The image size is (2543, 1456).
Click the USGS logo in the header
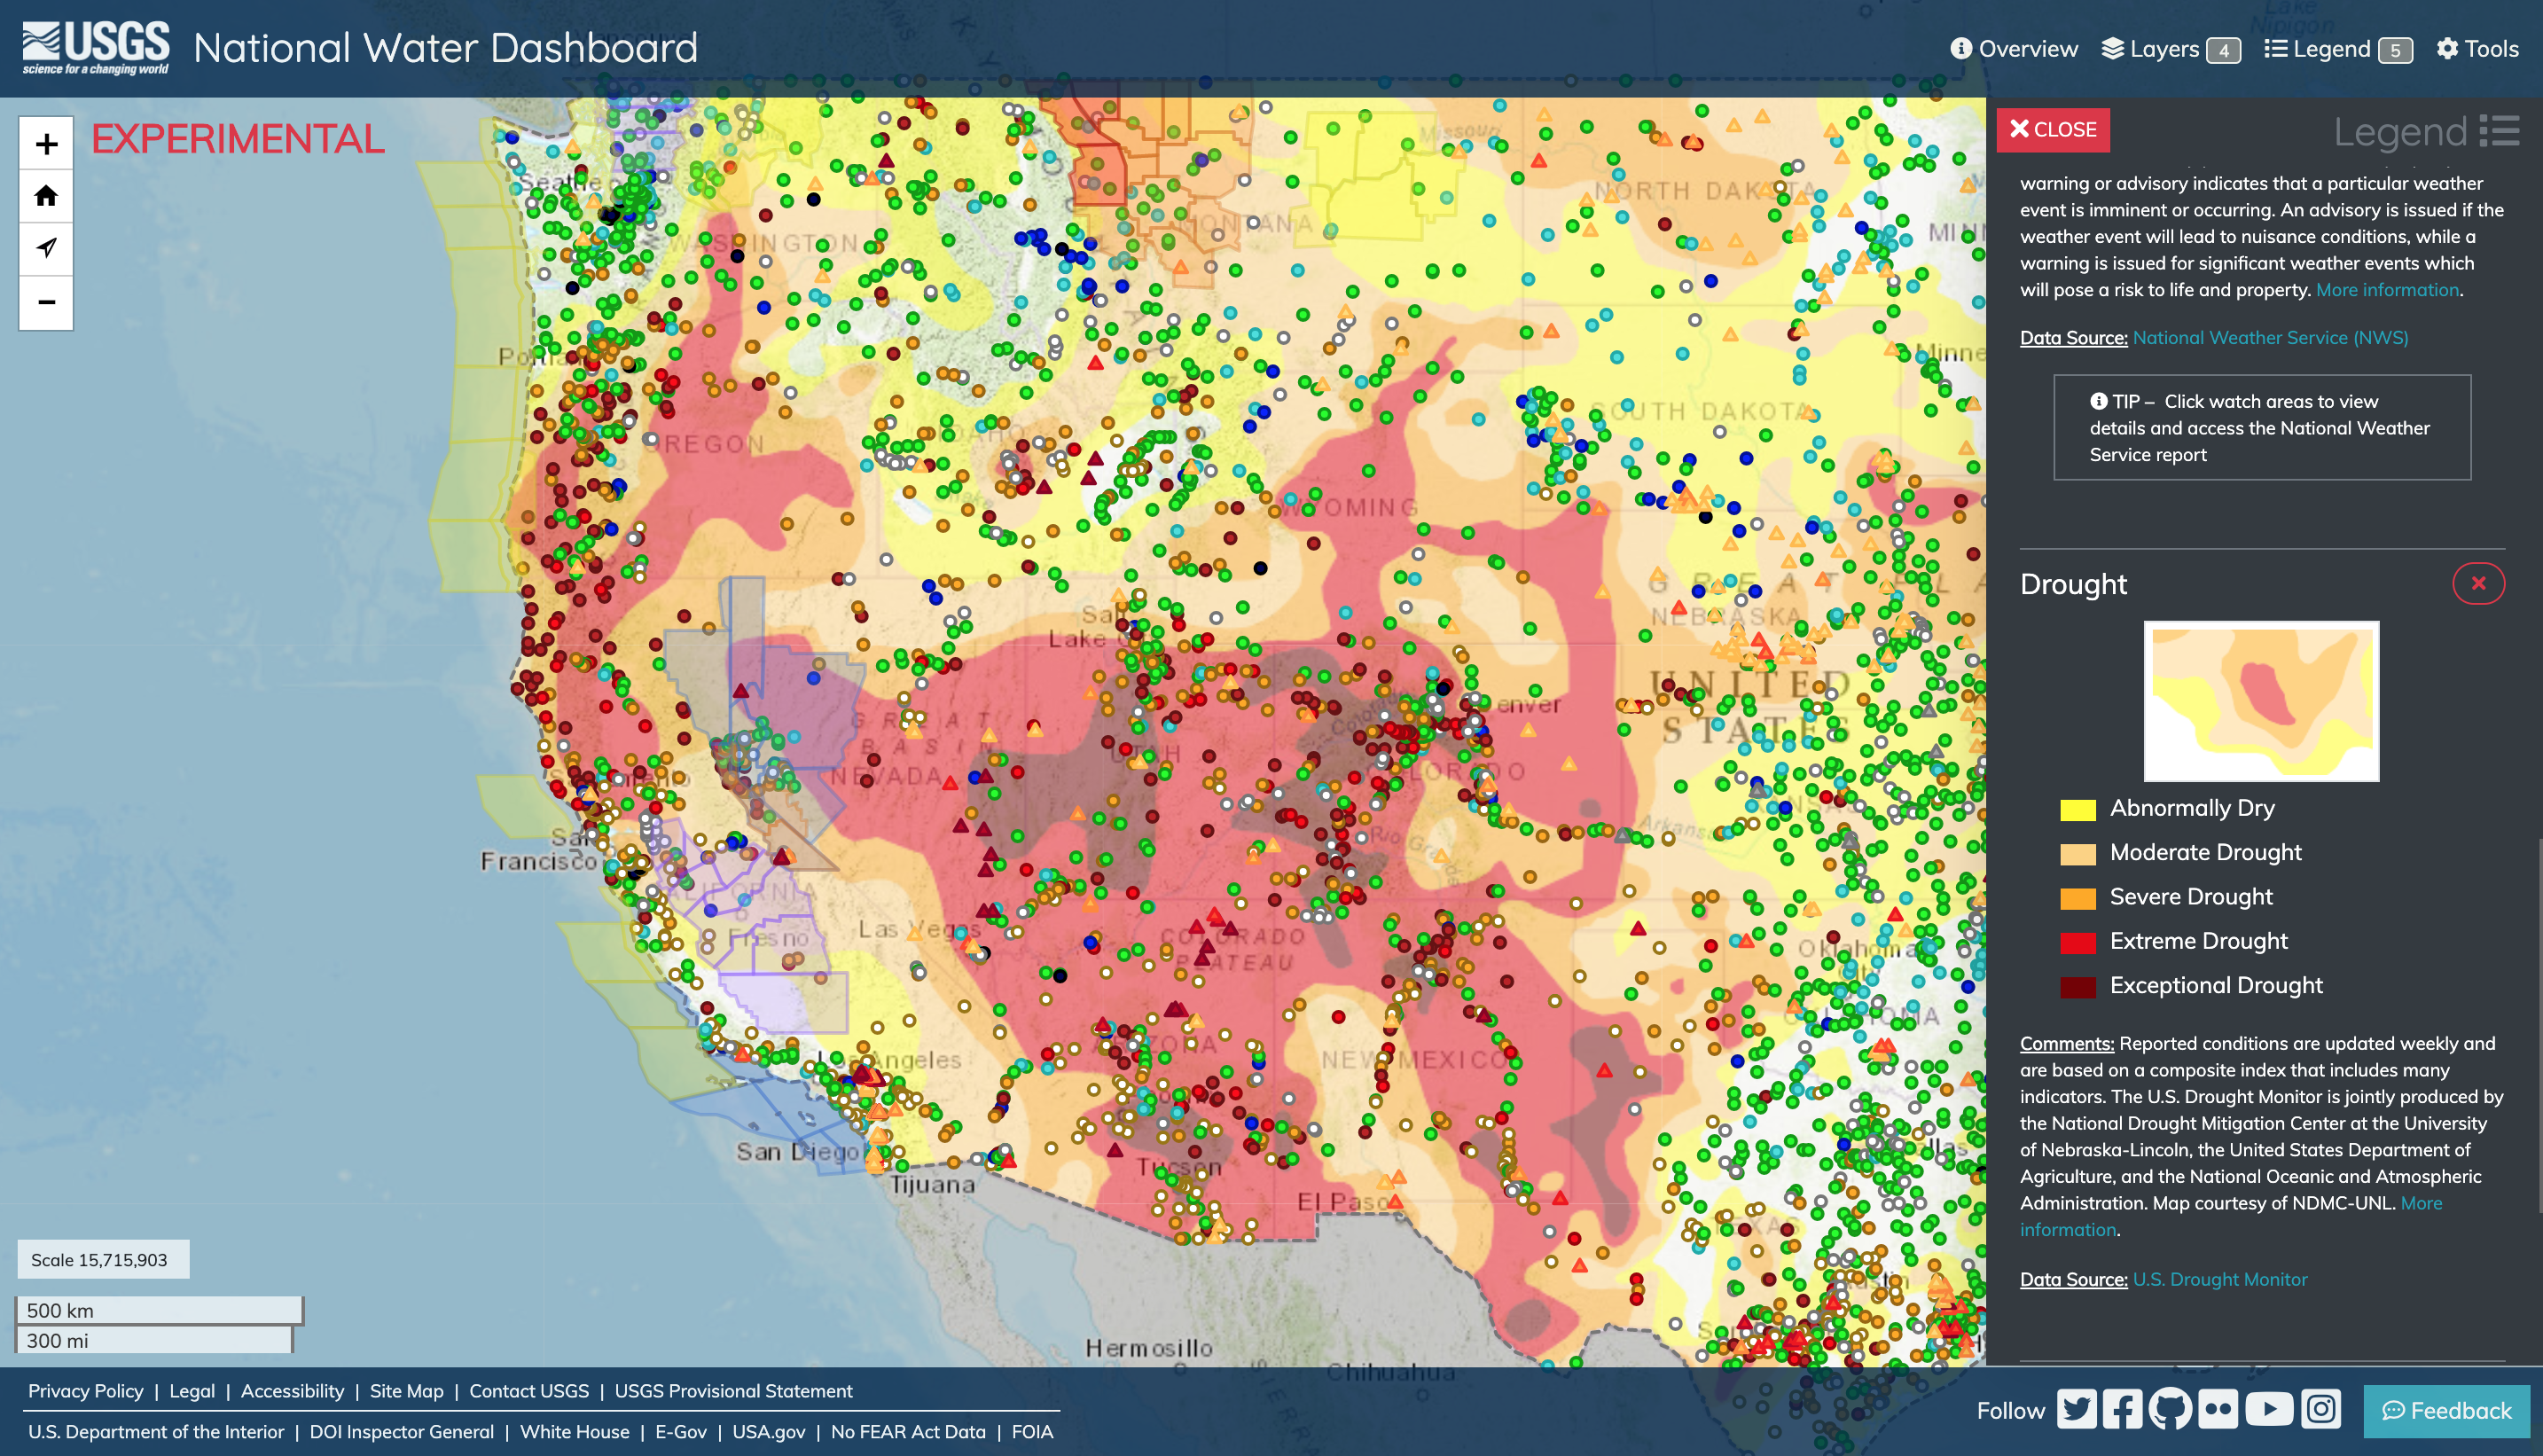(96, 48)
